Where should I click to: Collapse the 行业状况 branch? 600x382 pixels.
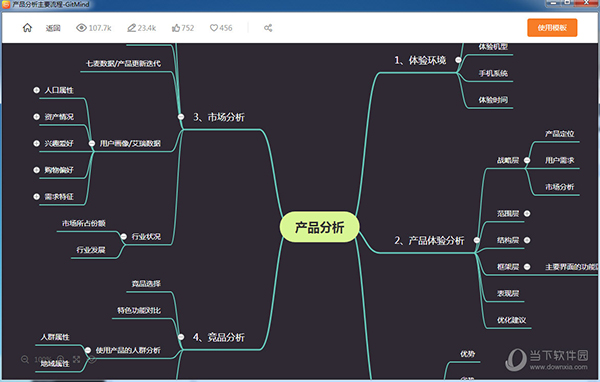pos(124,236)
